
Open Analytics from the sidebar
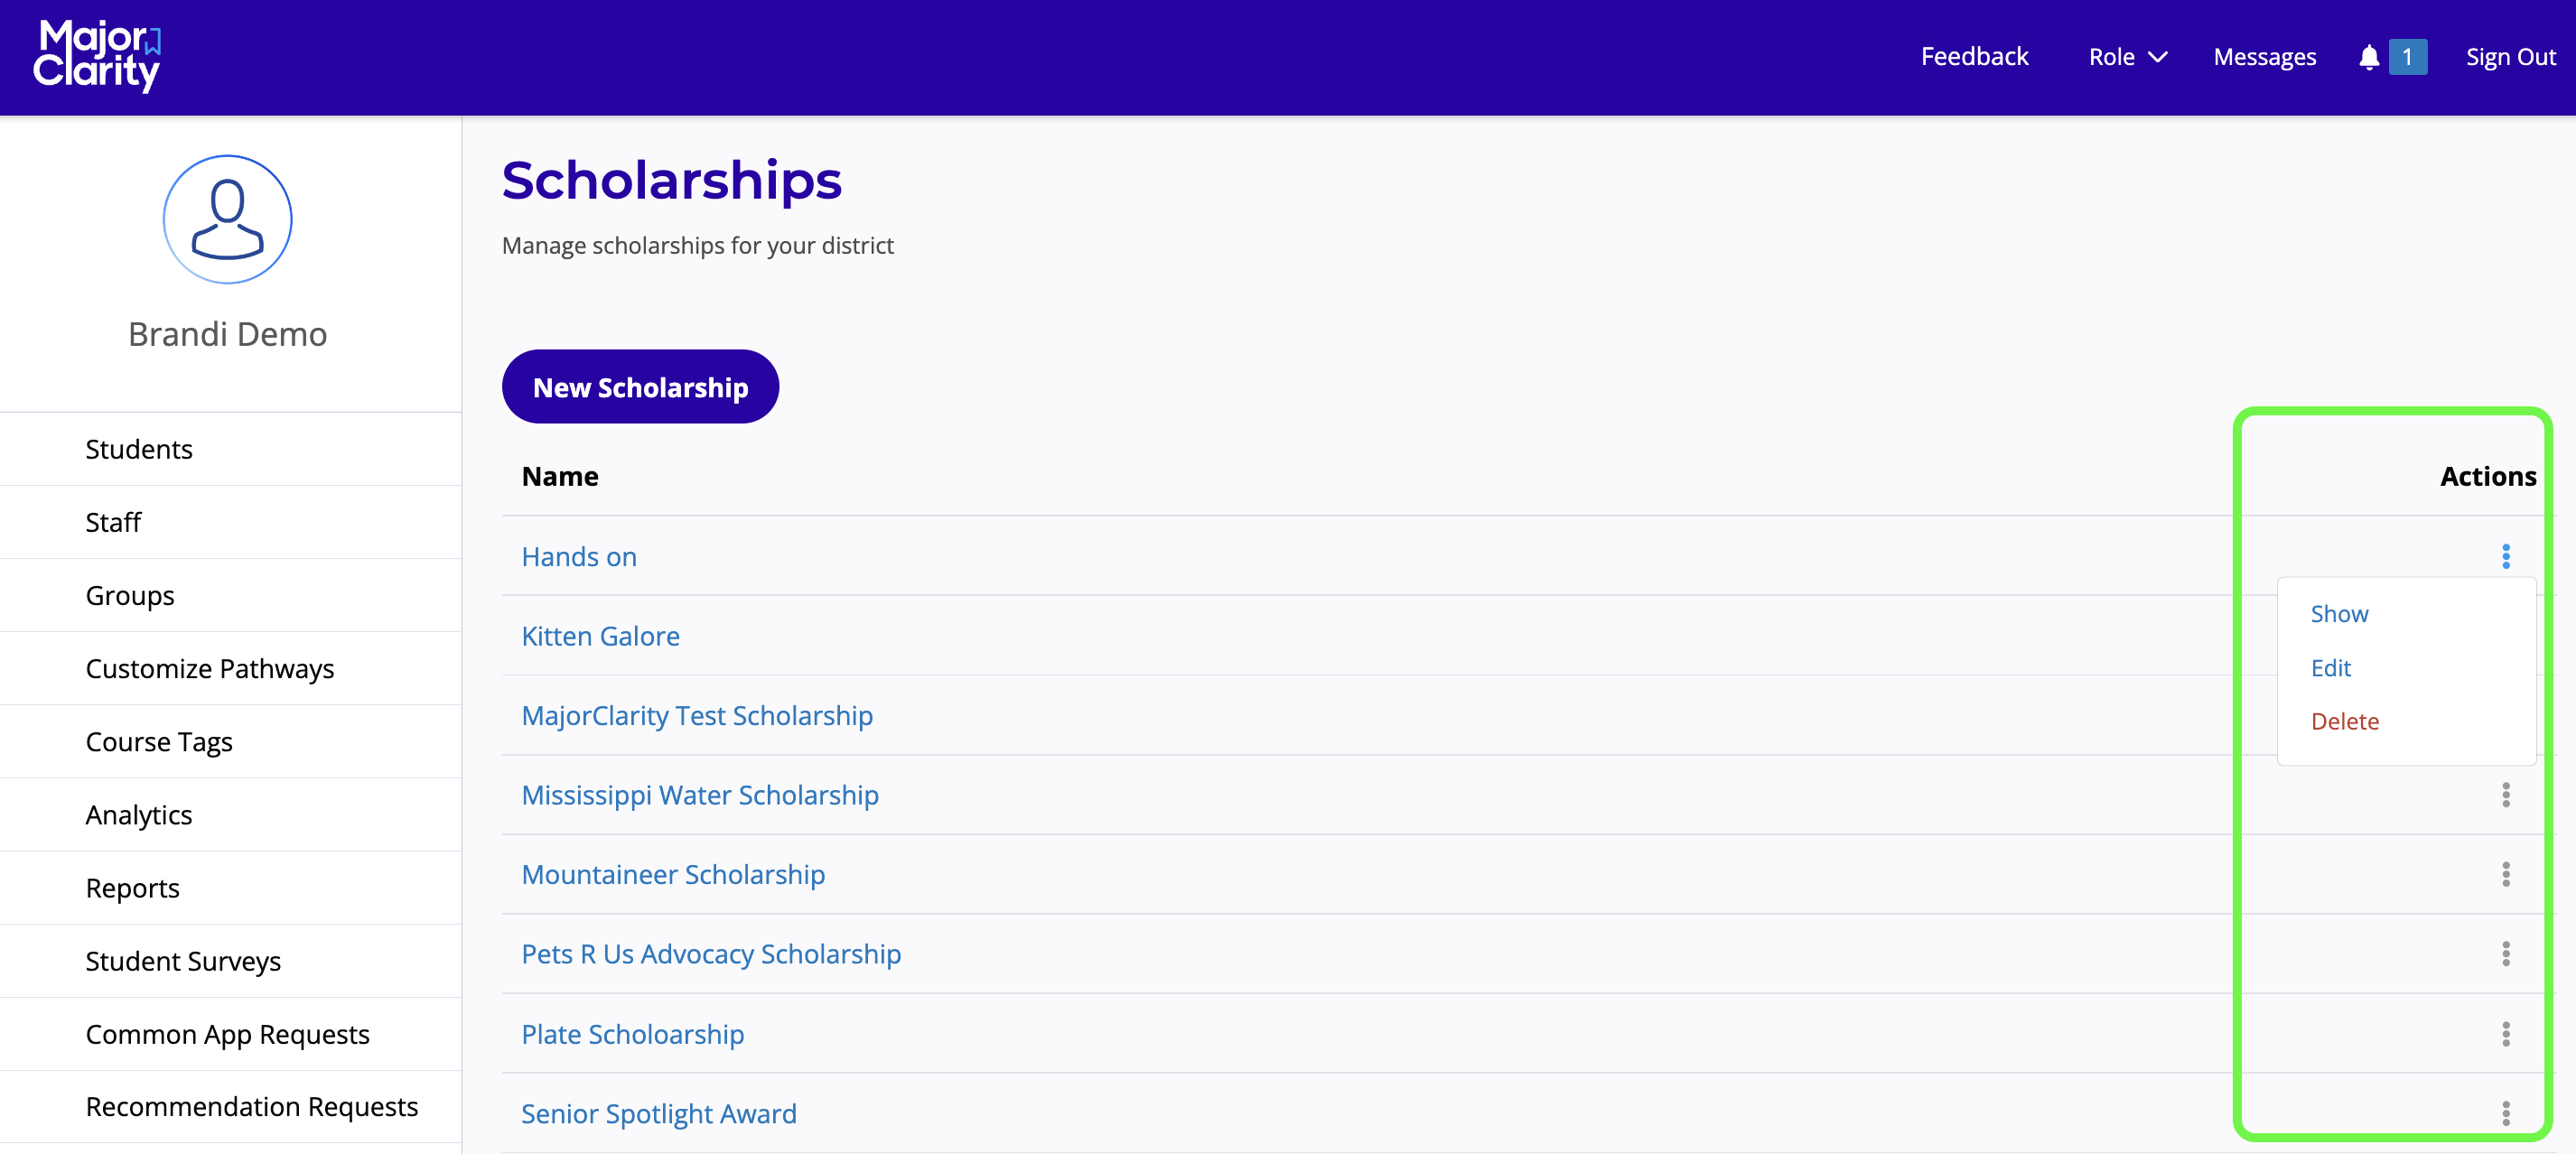point(139,814)
